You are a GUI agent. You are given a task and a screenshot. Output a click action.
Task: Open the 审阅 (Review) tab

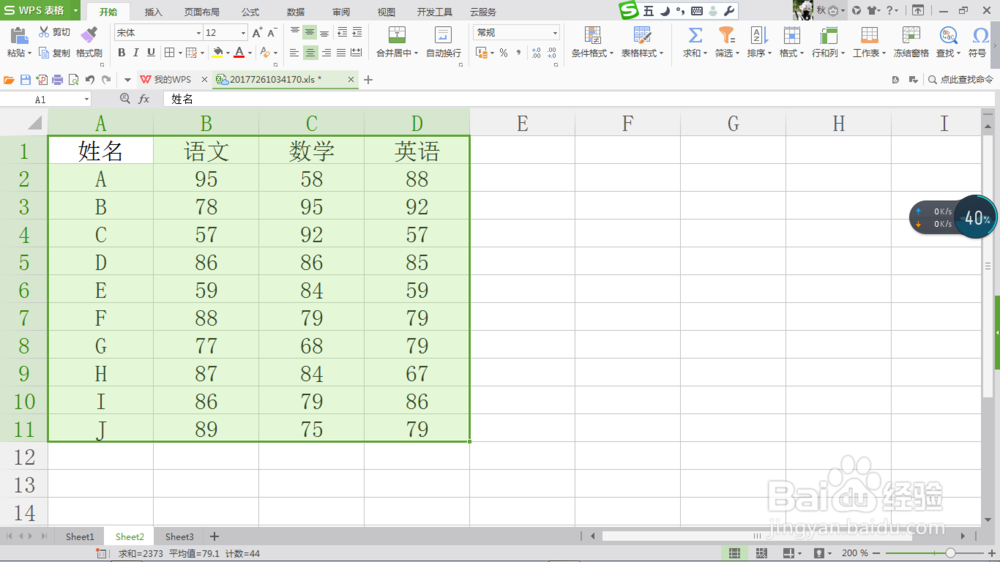pos(341,12)
